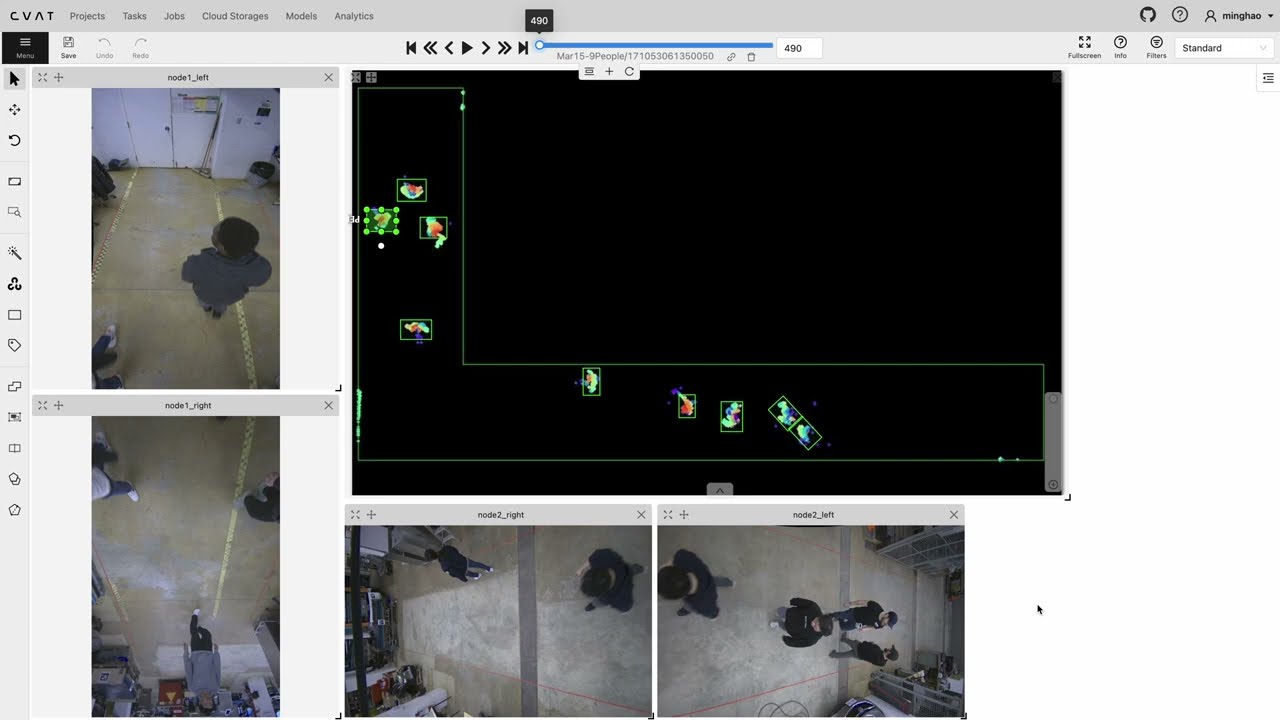The image size is (1280, 720).
Task: Select the region-of-interest zoom tool
Action: click(14, 212)
